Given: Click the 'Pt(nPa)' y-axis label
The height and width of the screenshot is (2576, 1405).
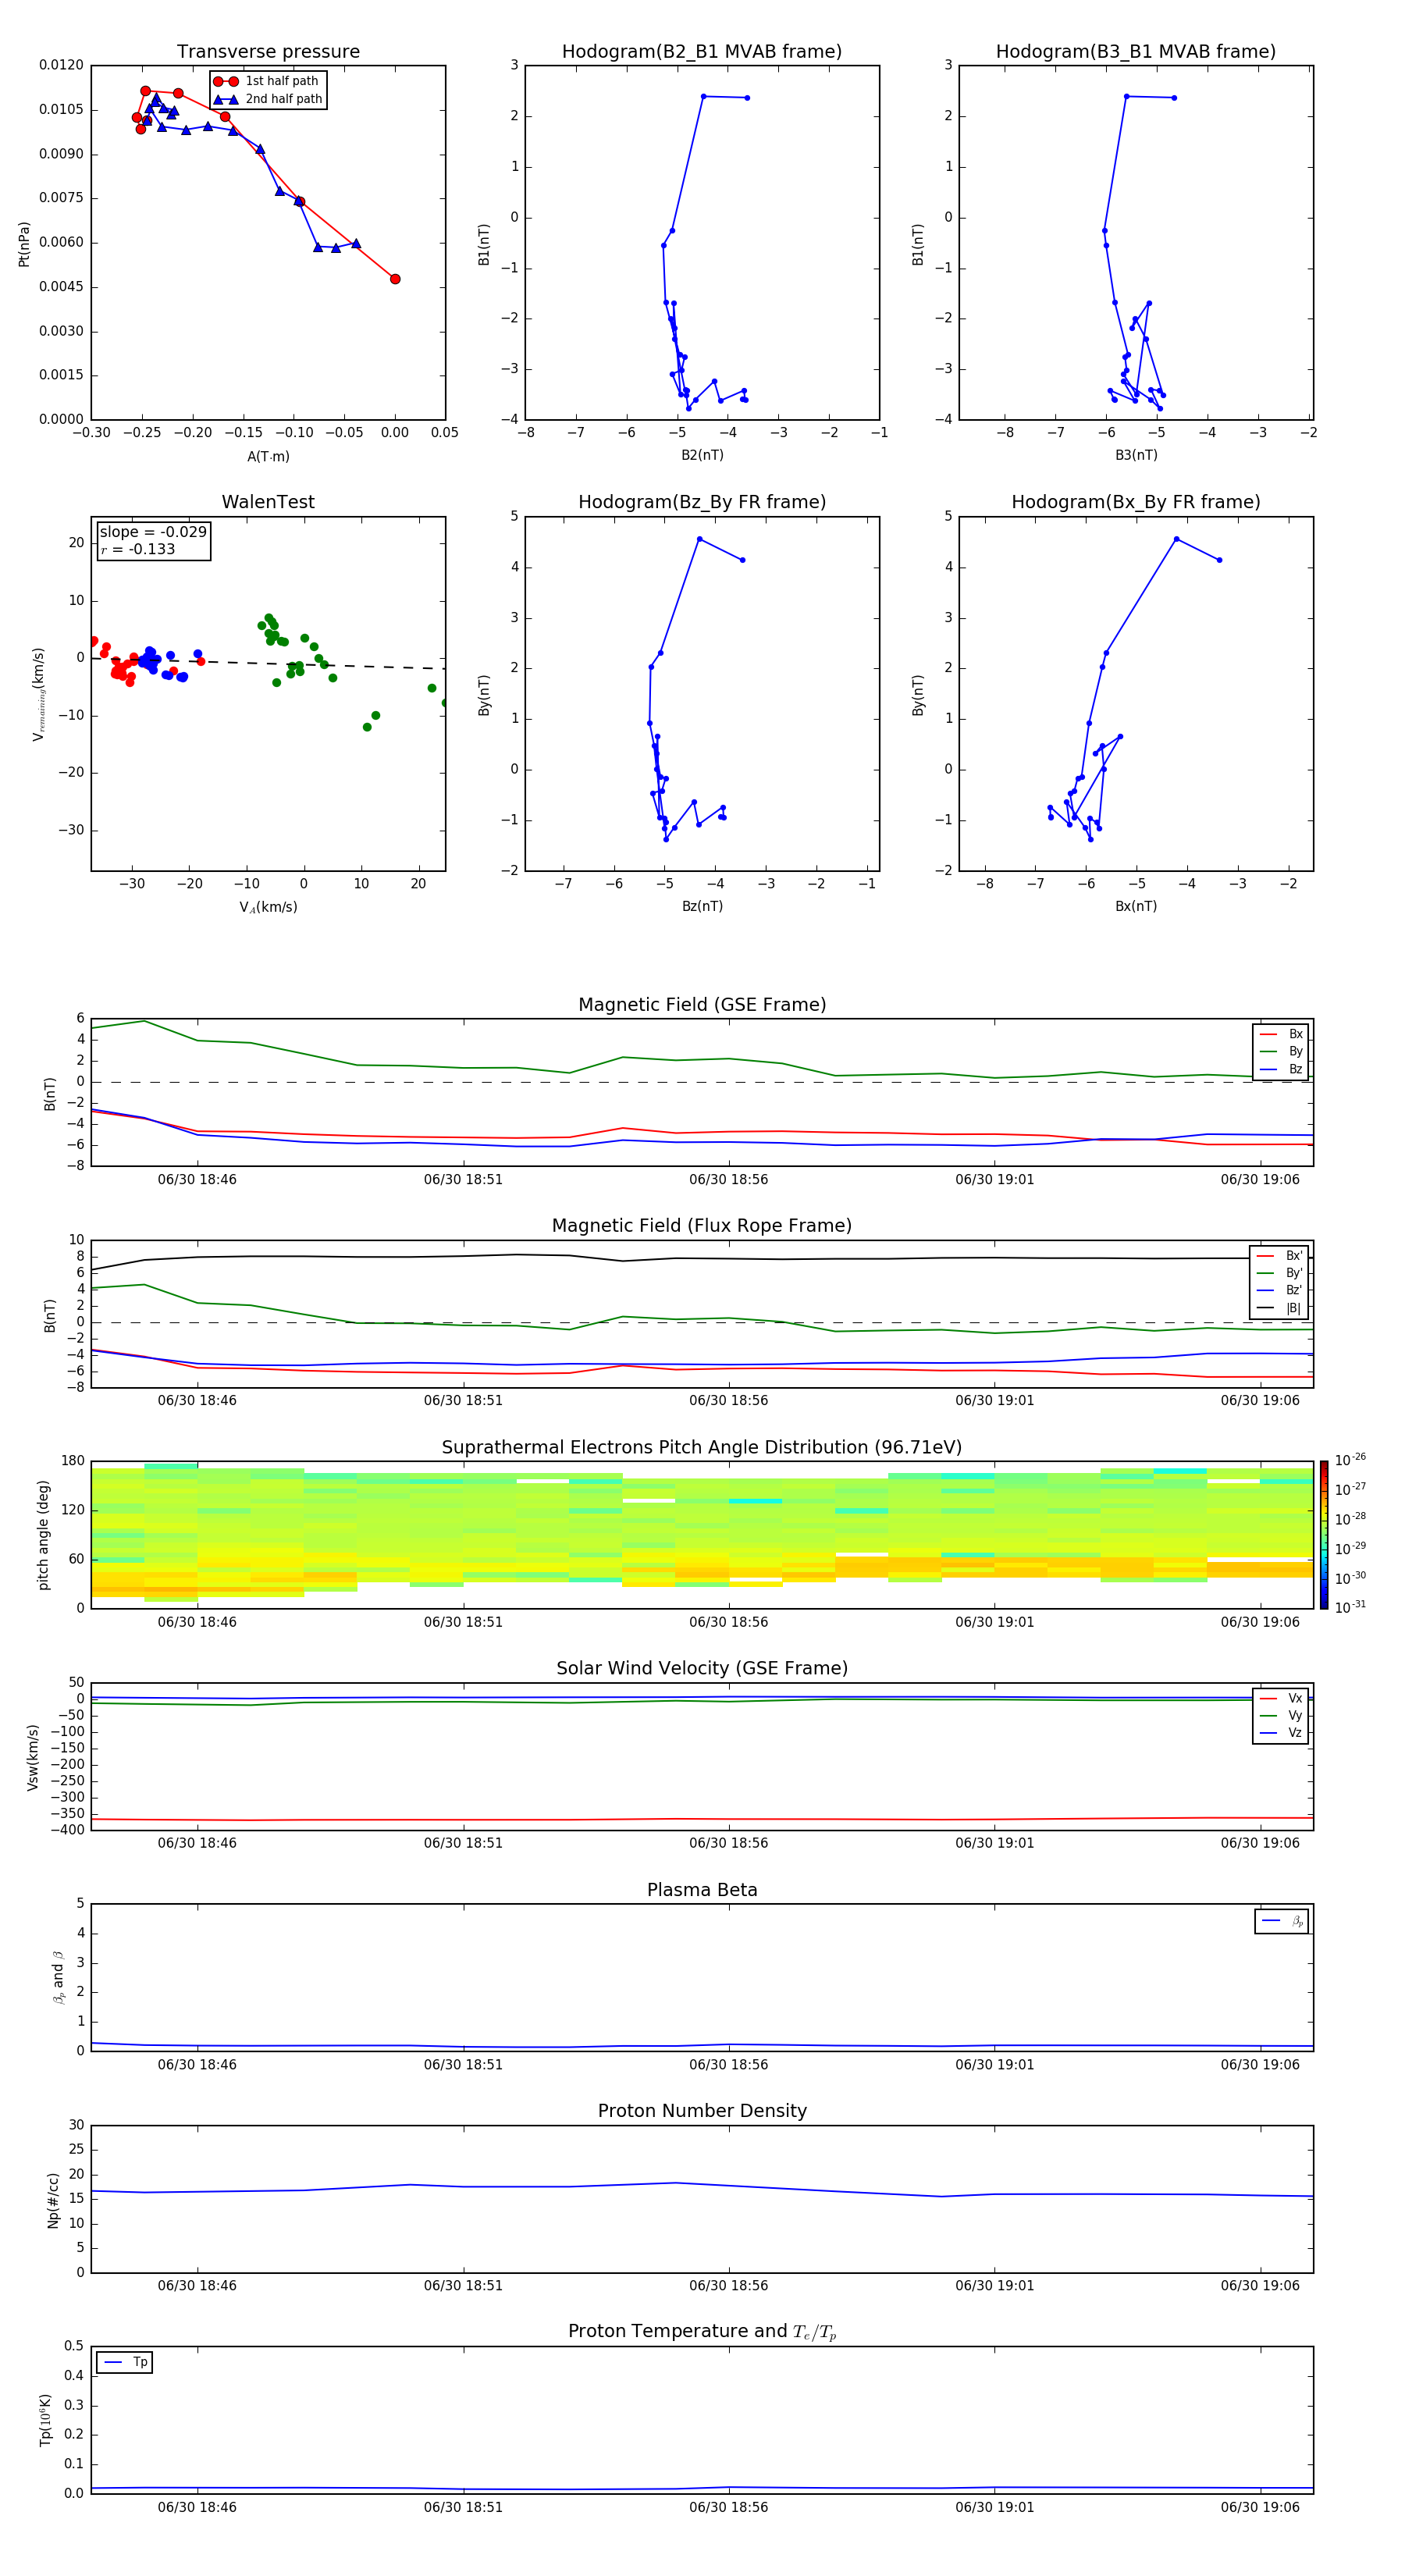Looking at the screenshot, I should point(24,244).
